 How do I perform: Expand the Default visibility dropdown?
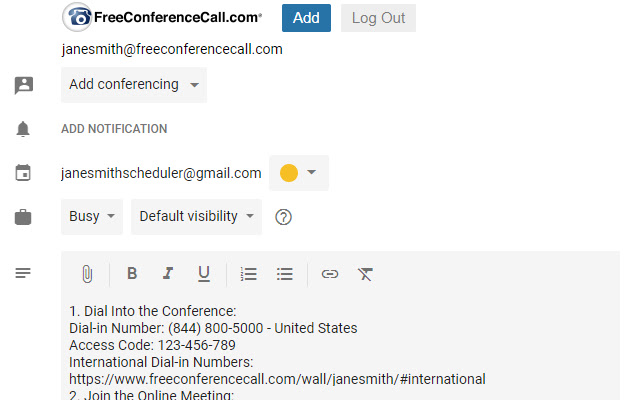pyautogui.click(x=196, y=216)
